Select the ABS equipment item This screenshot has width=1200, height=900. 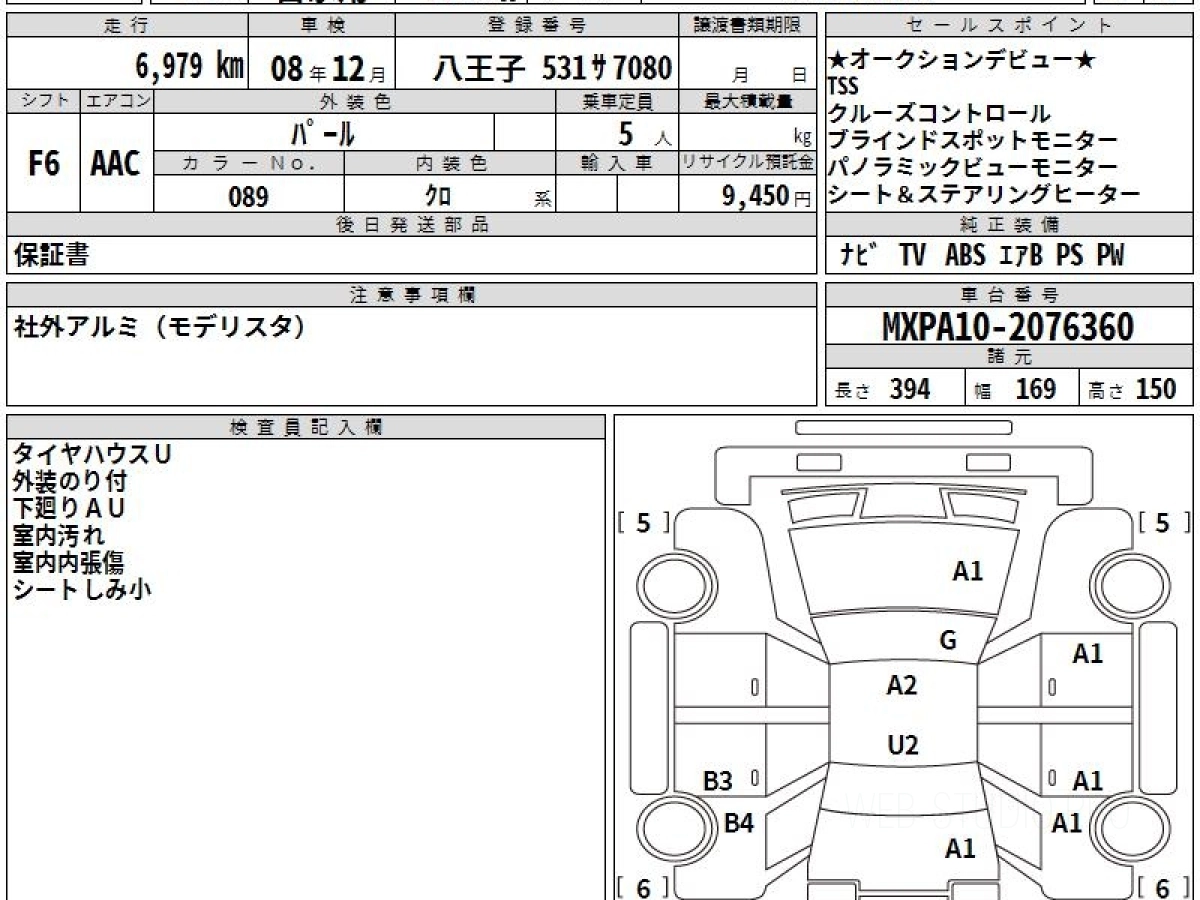pyautogui.click(x=965, y=255)
